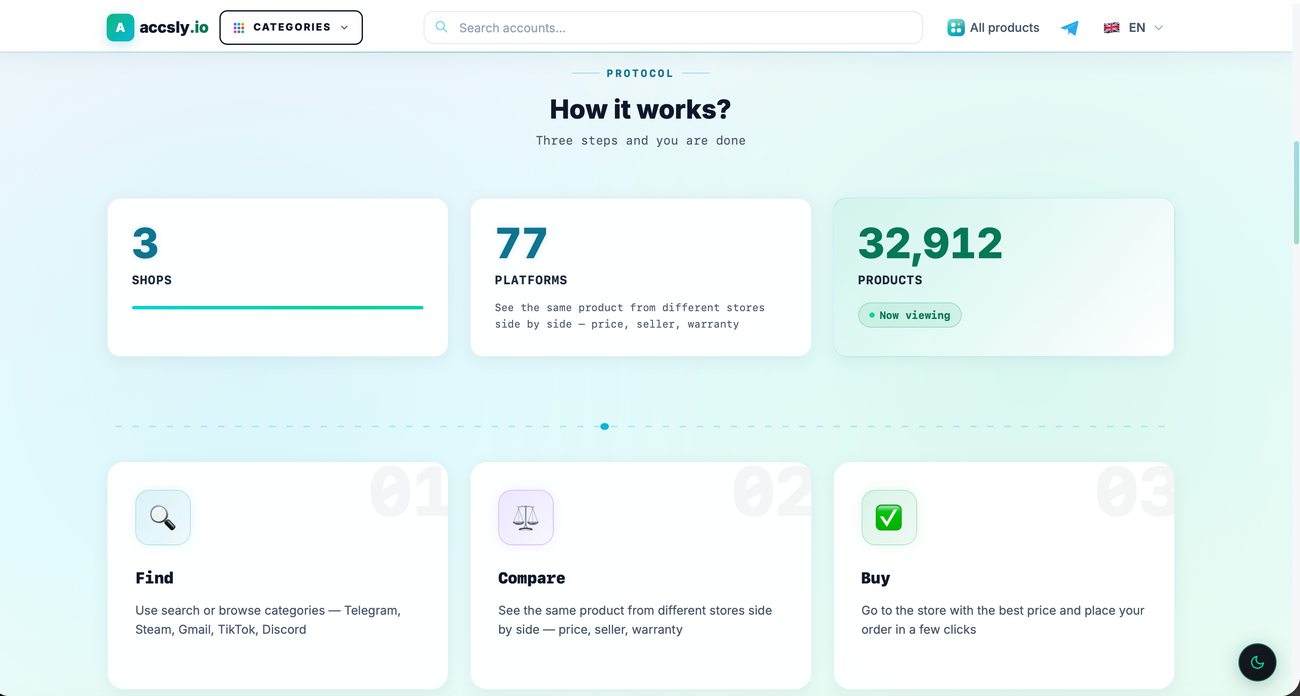Click the magnifying glass Find step icon
Image resolution: width=1300 pixels, height=696 pixels.
point(163,517)
